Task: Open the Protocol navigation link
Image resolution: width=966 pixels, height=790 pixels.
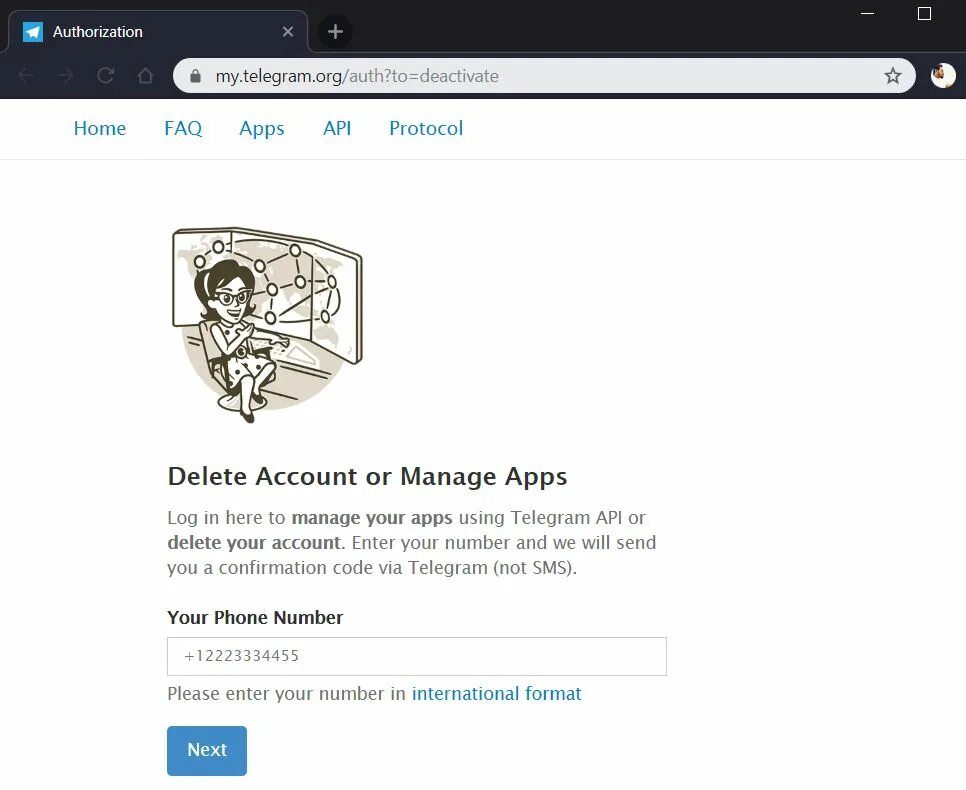Action: click(x=426, y=128)
